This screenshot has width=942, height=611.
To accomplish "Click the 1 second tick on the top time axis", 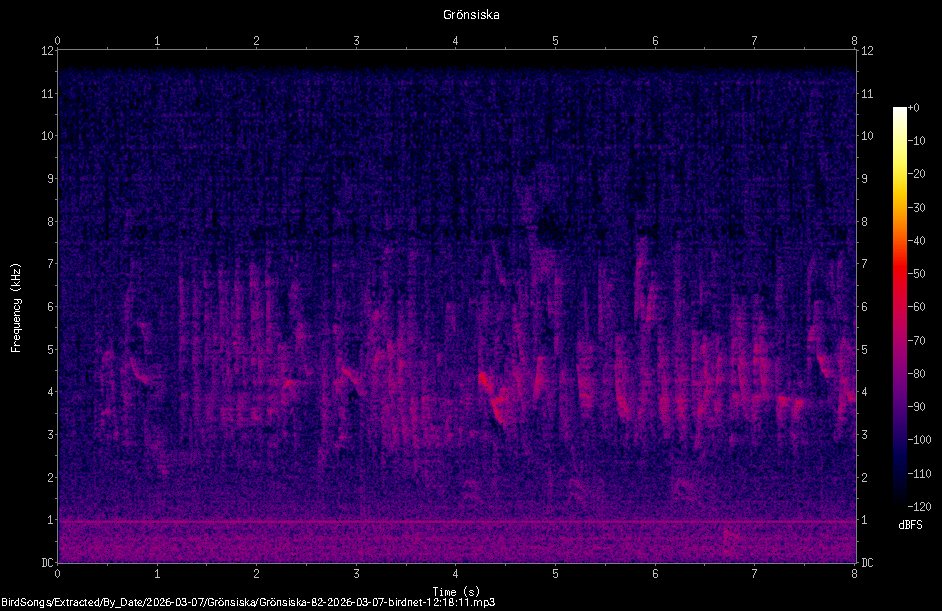I will tap(157, 41).
